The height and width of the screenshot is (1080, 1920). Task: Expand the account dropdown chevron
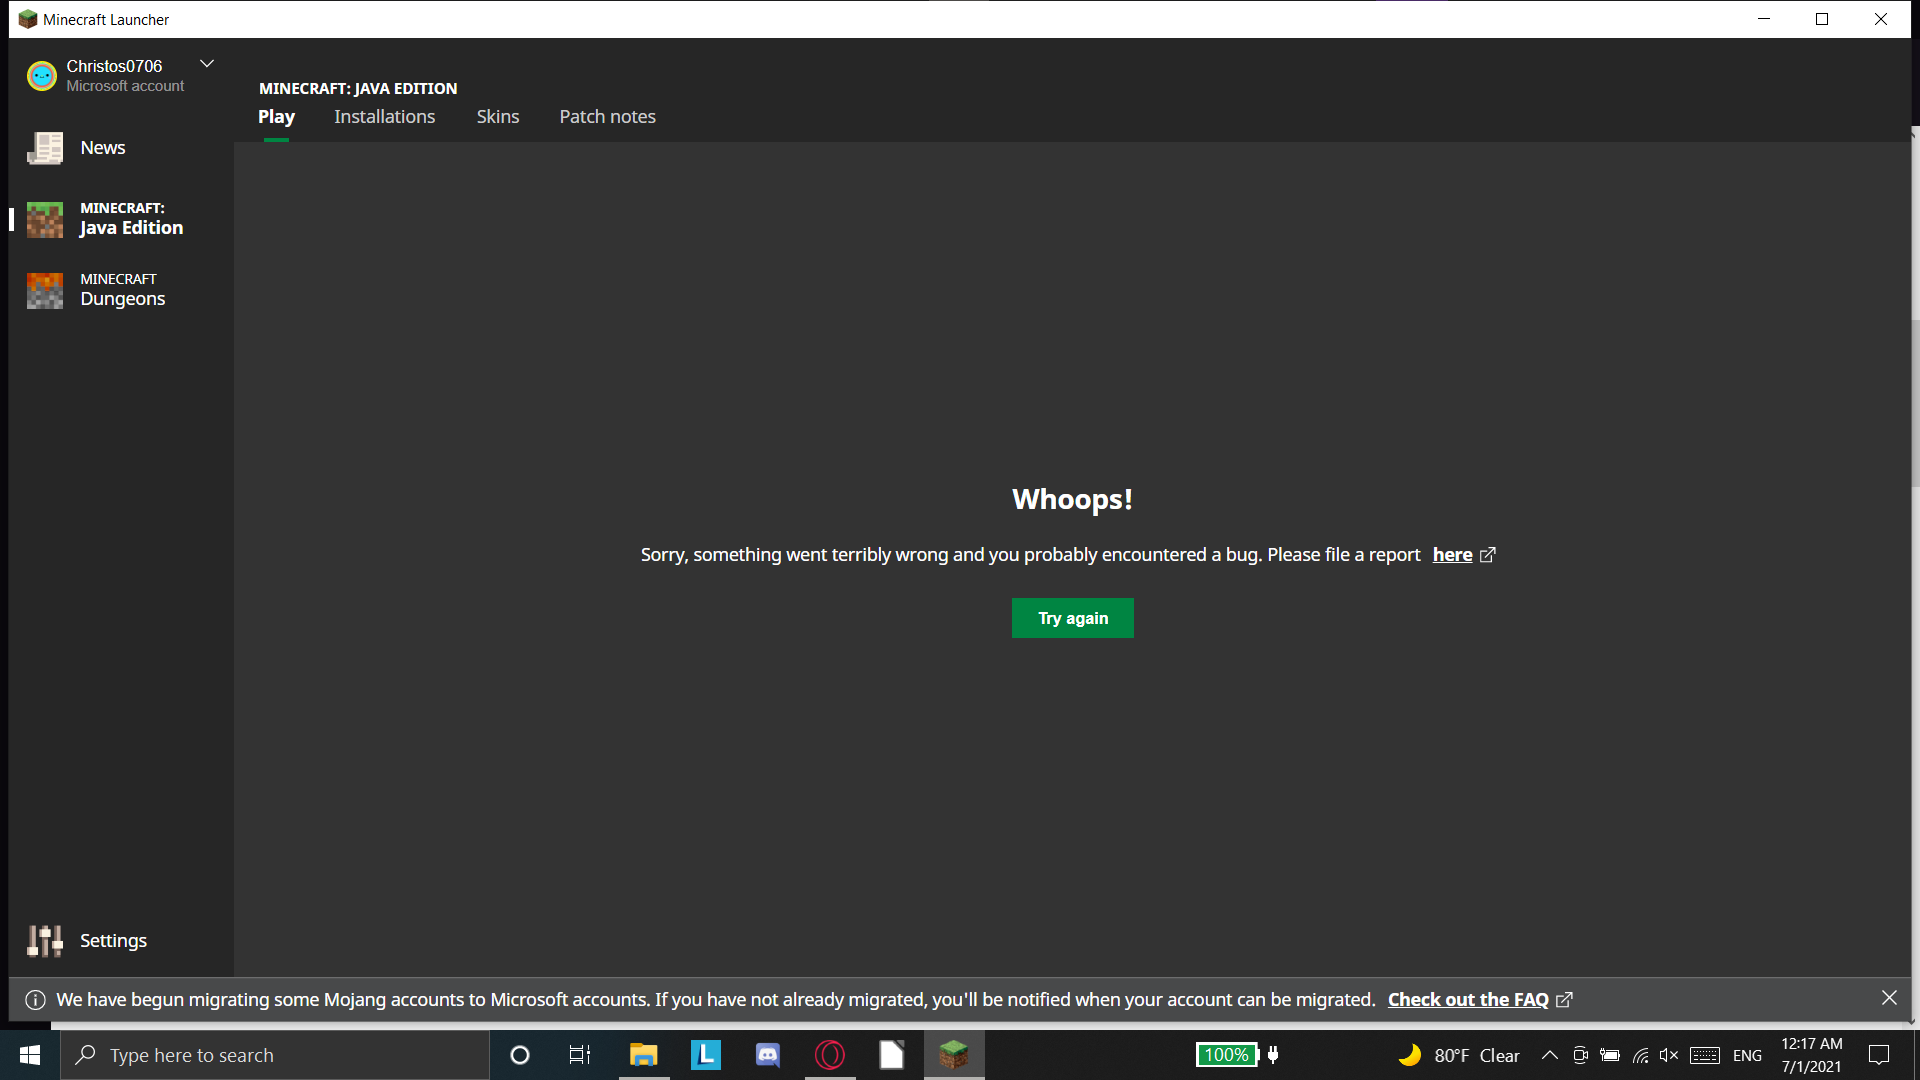(x=207, y=64)
